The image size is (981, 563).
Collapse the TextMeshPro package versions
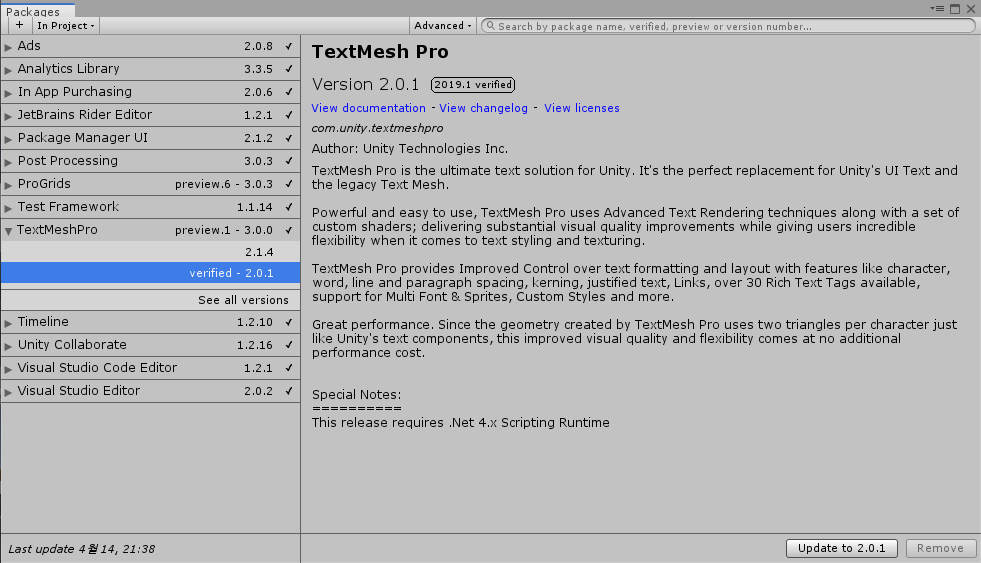point(8,231)
